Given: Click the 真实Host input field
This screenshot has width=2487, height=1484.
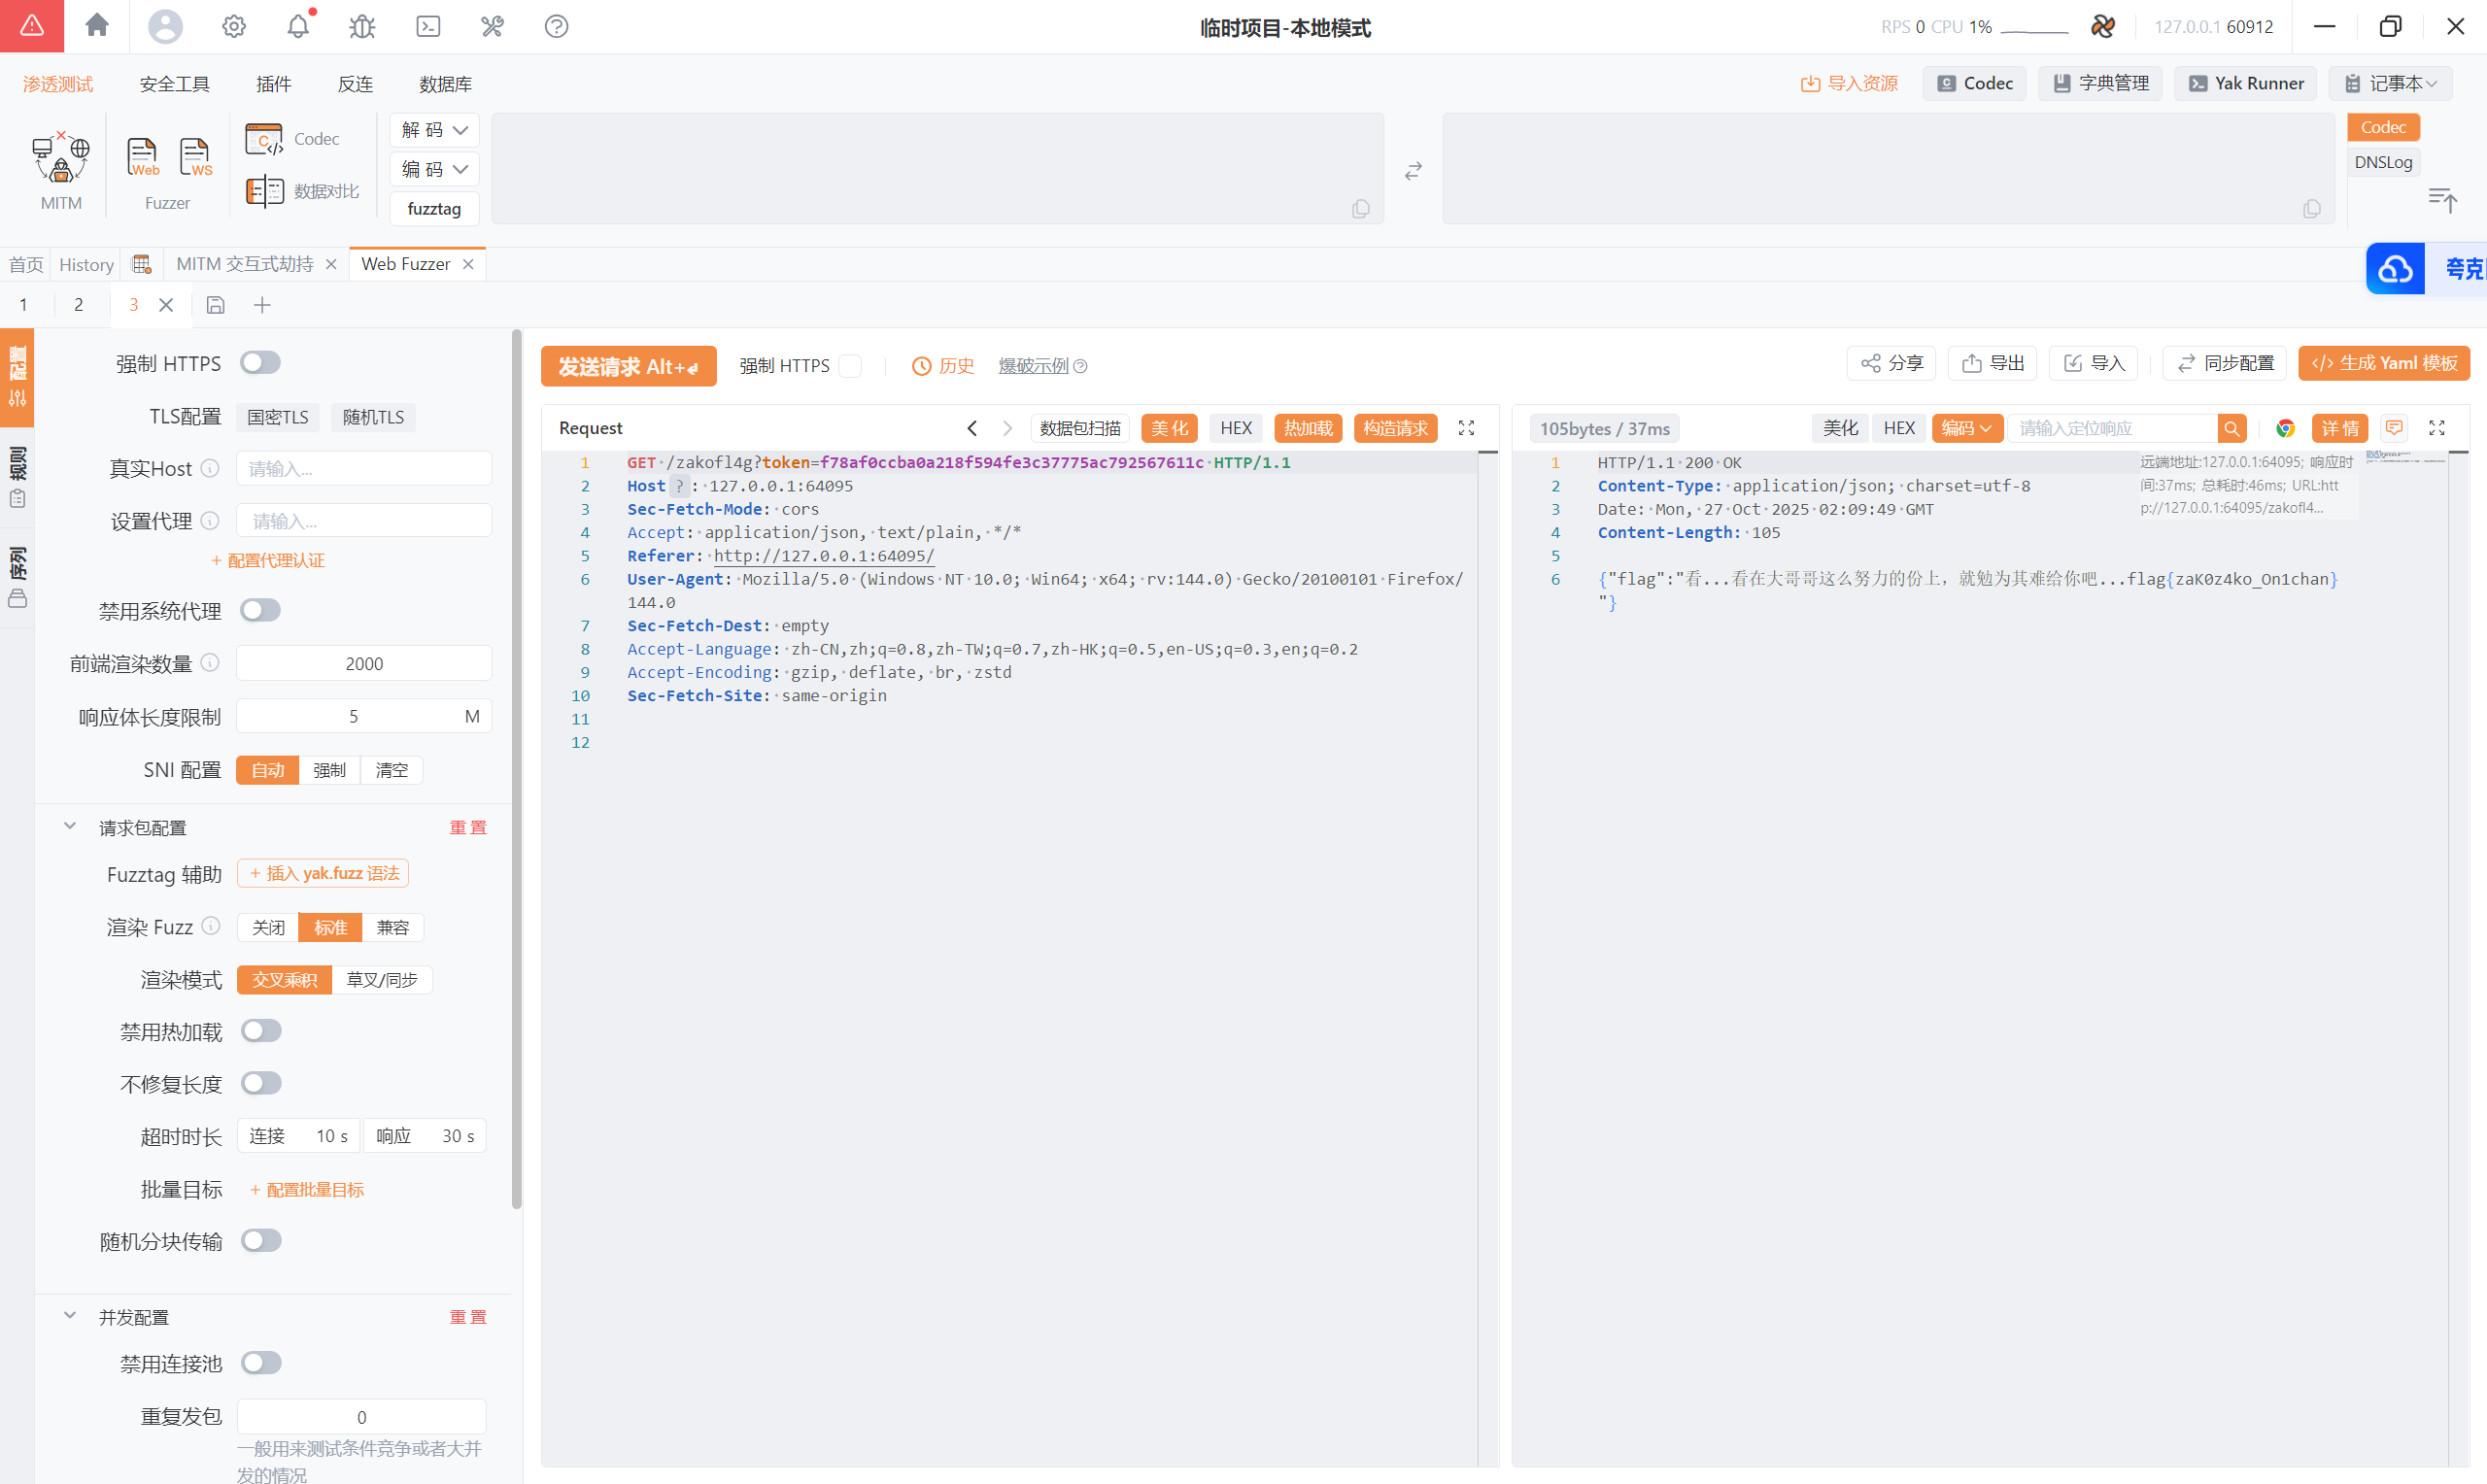Looking at the screenshot, I should coord(364,468).
